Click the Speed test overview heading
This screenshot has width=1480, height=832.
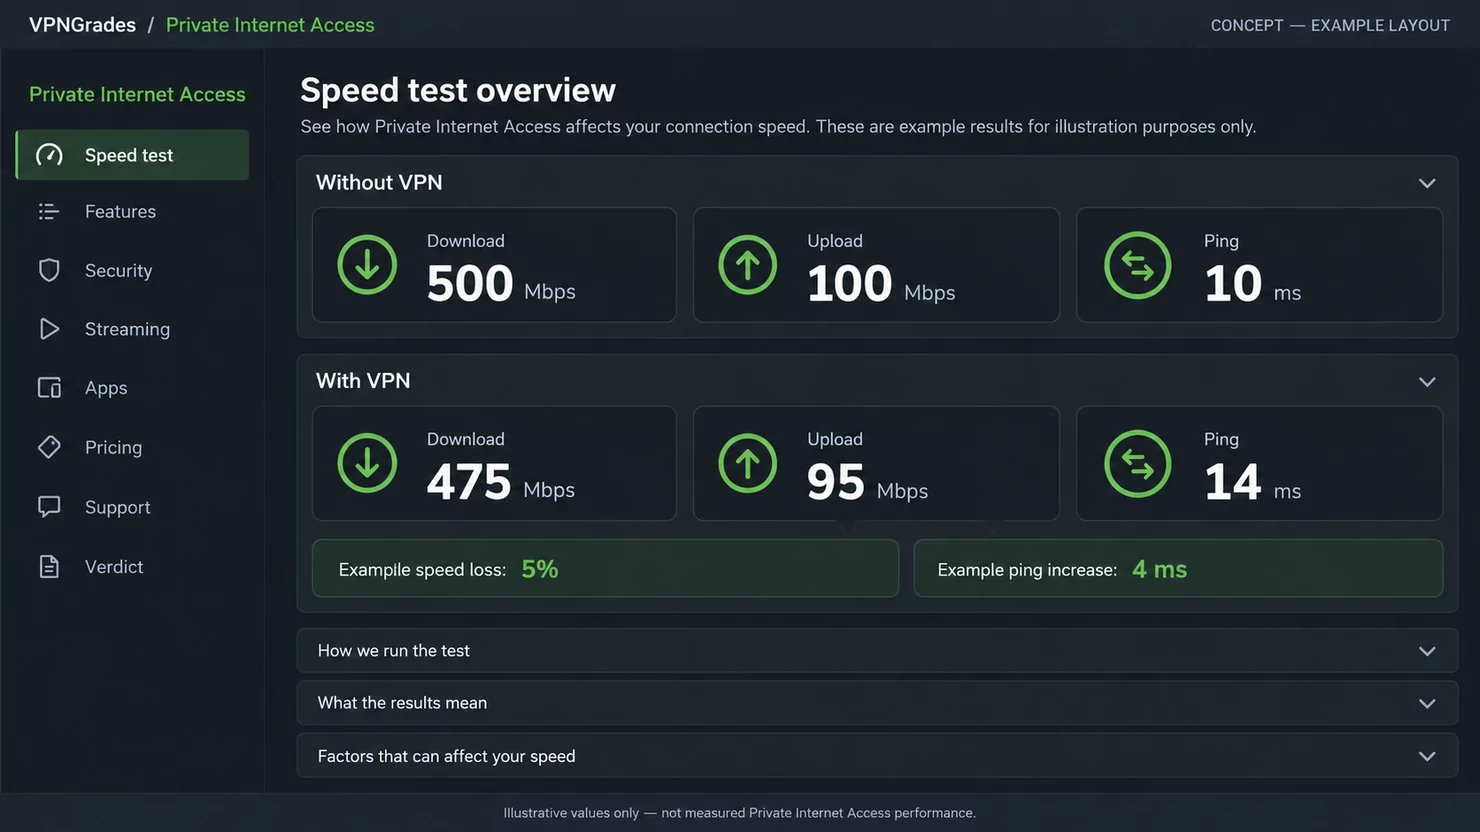(458, 90)
